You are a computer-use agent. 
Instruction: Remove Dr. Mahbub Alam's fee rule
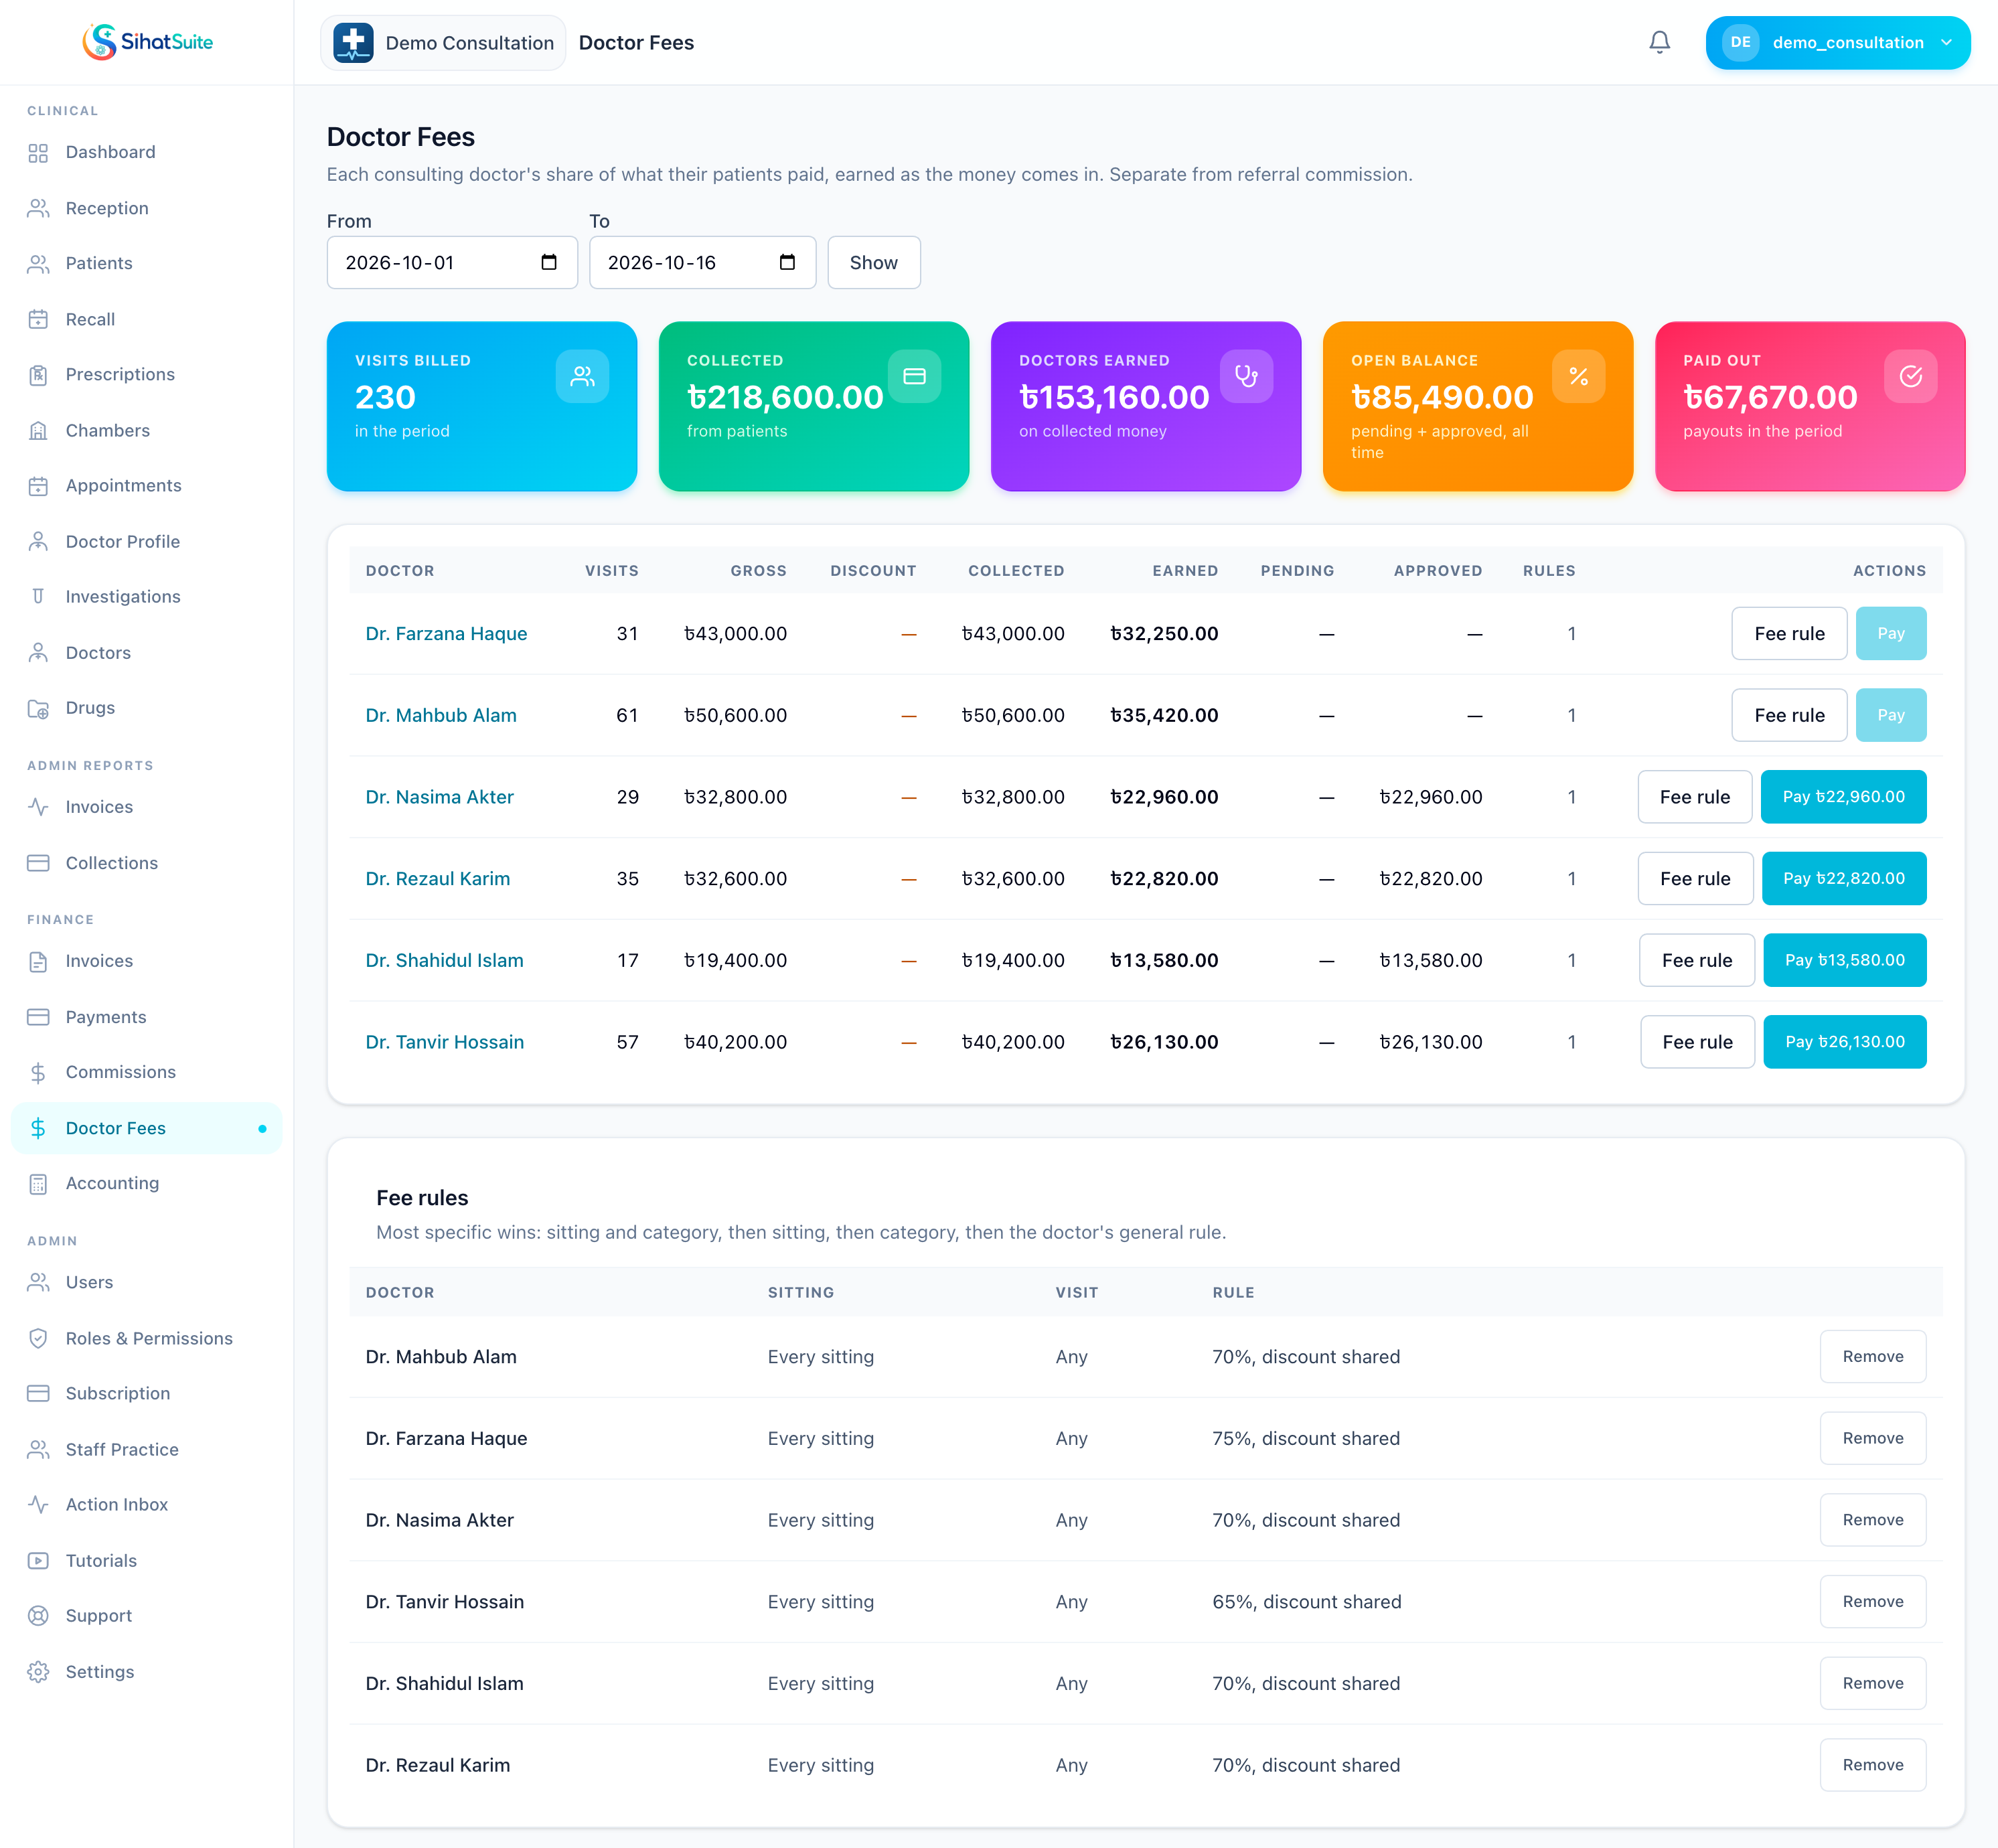(1872, 1356)
